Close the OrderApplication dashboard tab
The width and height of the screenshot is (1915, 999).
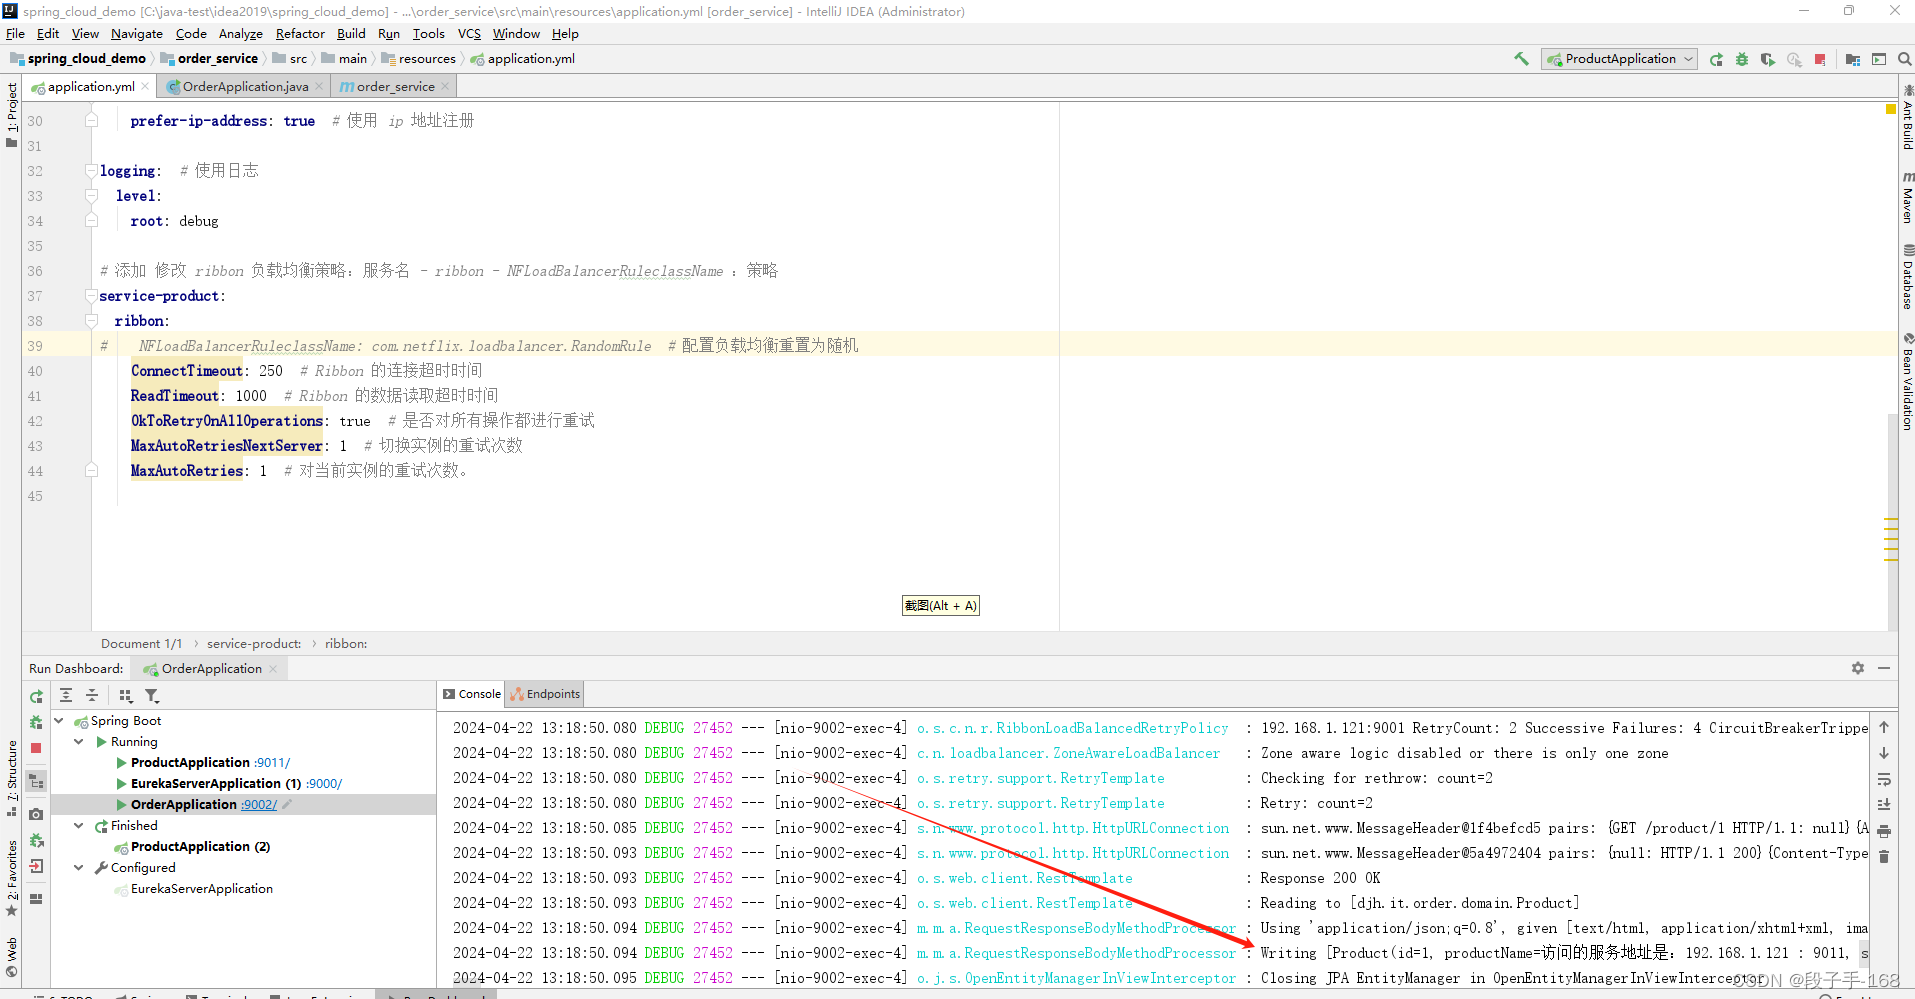pos(273,669)
